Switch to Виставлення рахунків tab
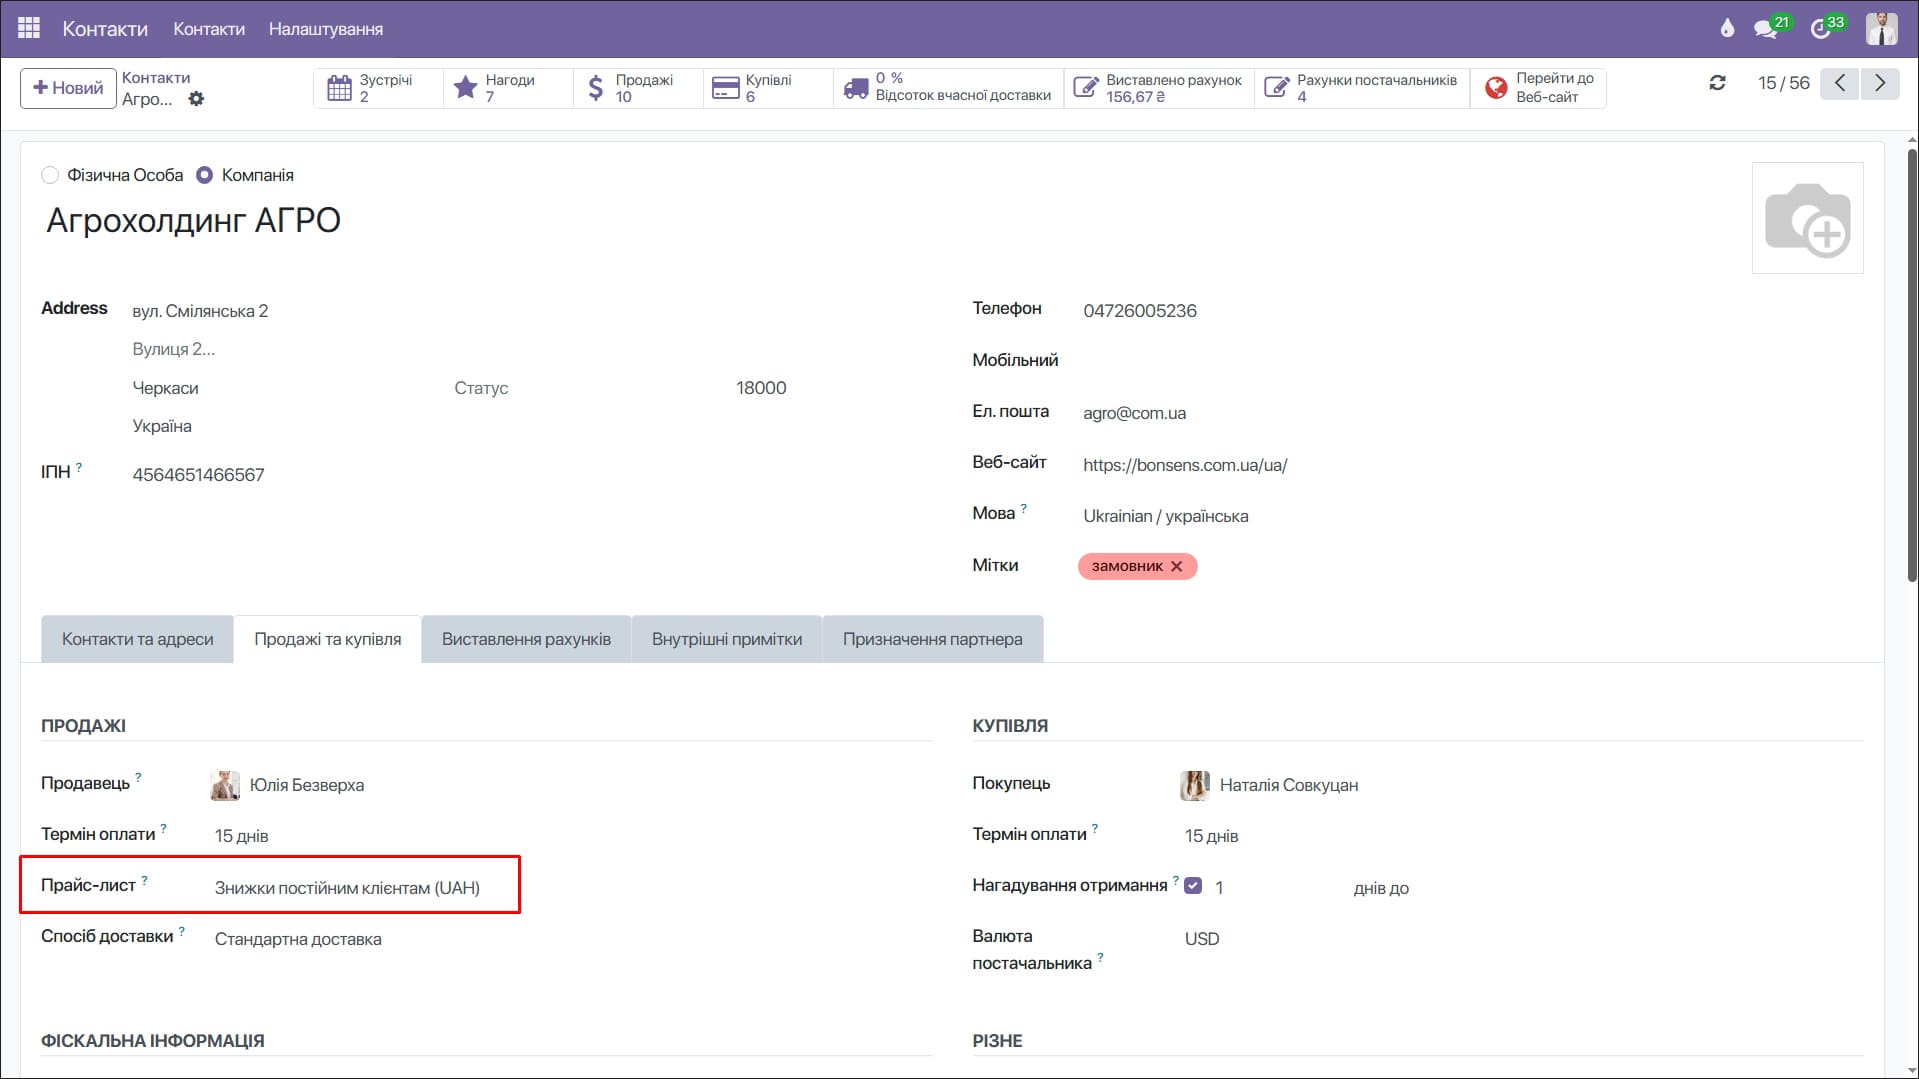 526,639
